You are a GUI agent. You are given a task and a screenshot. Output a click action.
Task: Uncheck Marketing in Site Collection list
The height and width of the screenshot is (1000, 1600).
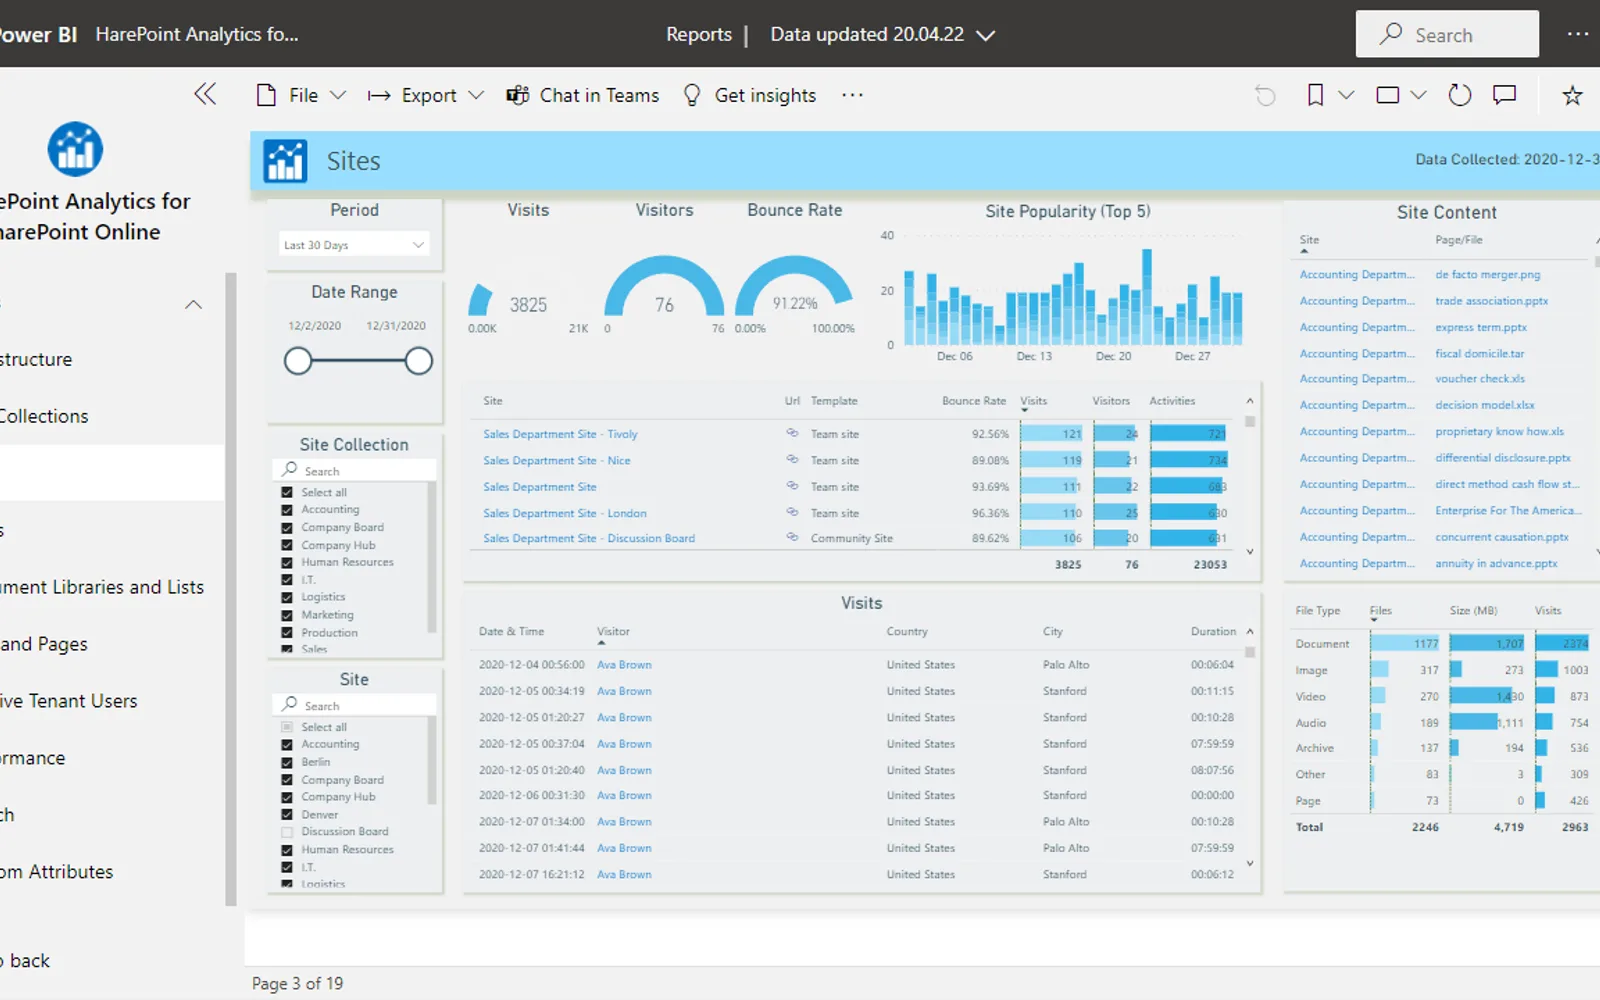tap(287, 615)
